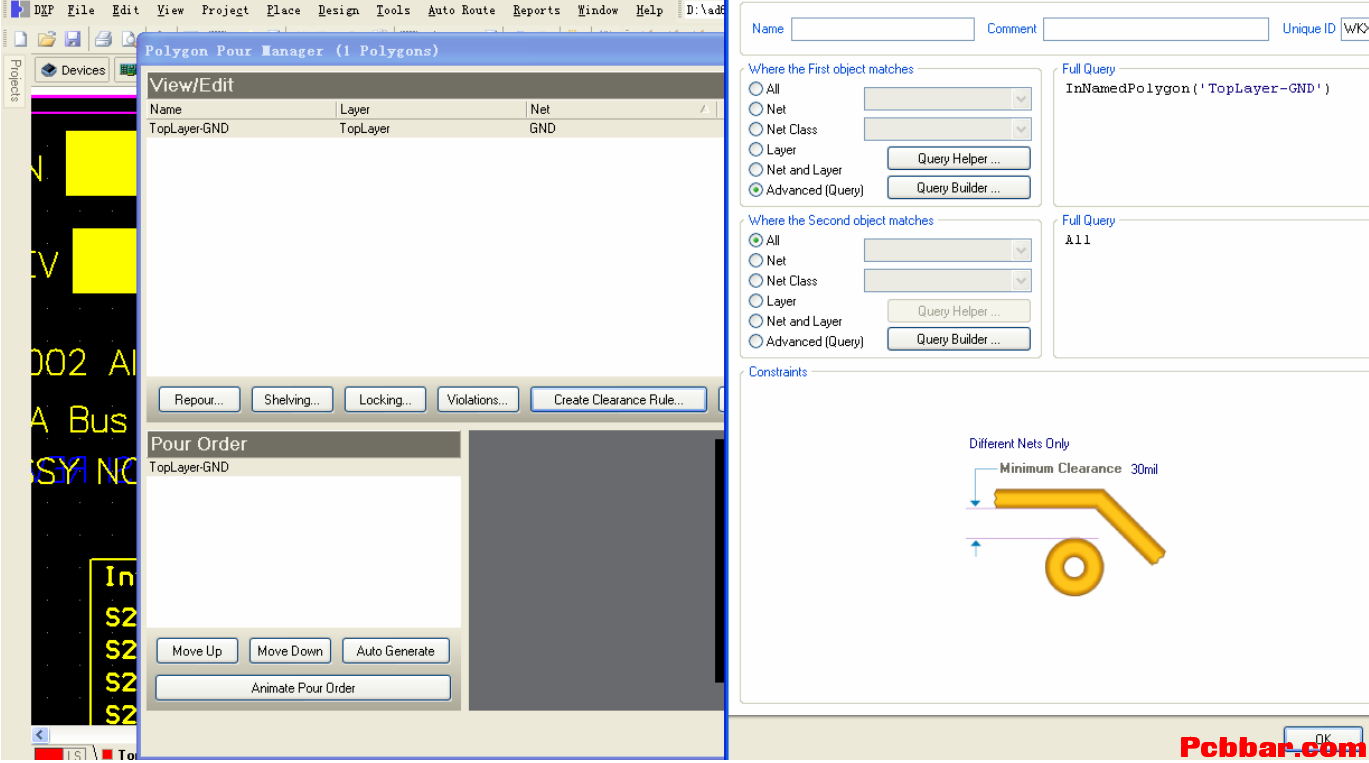Click Query Builder for first object
1369x763 pixels.
[958, 188]
